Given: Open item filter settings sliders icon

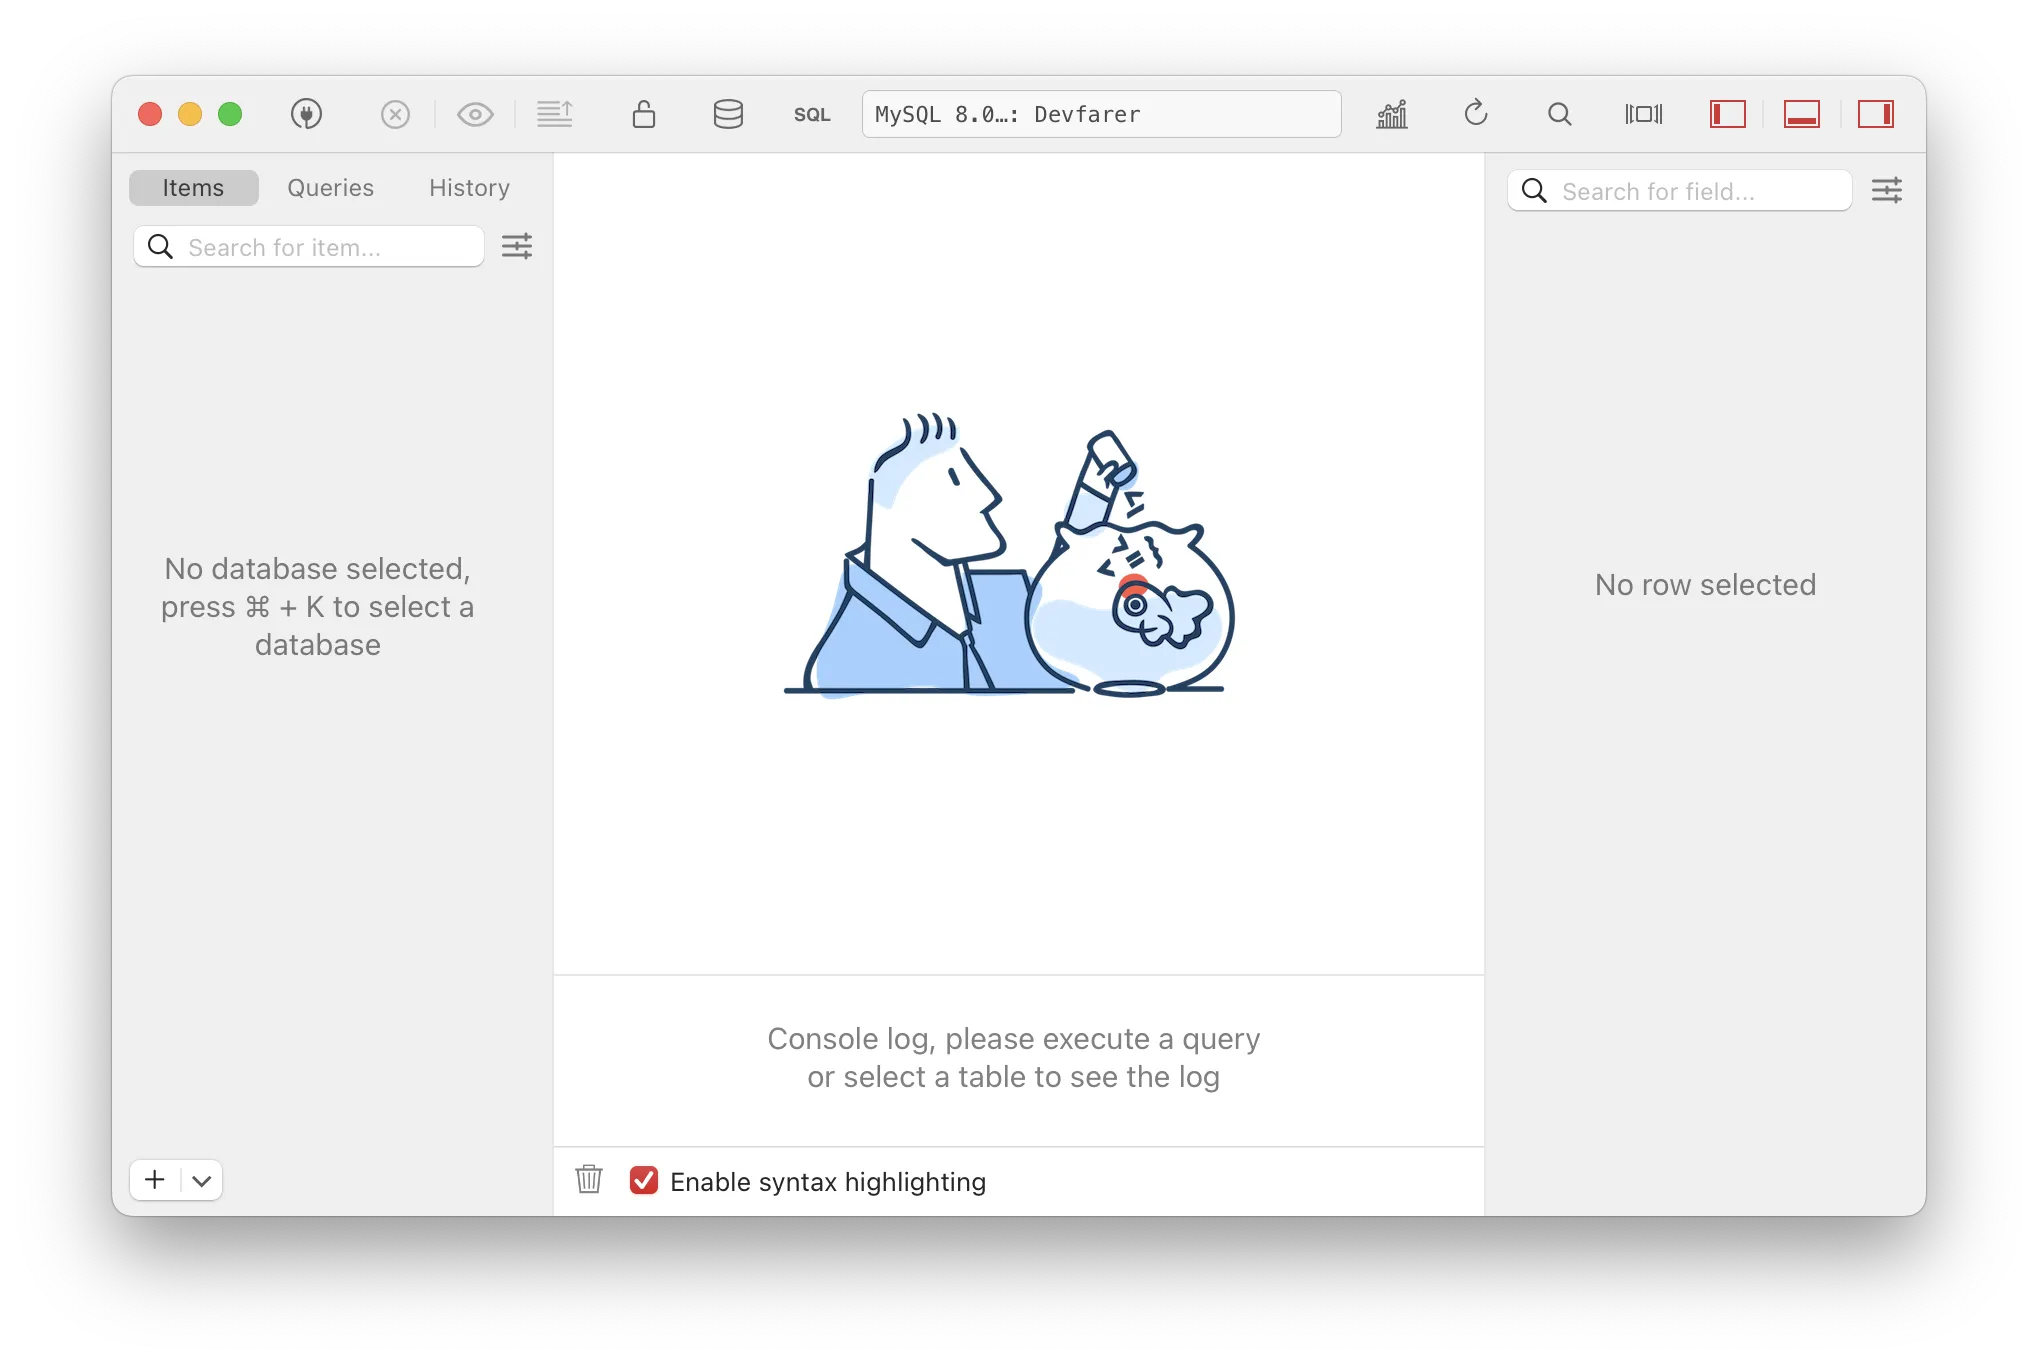Looking at the screenshot, I should point(517,246).
